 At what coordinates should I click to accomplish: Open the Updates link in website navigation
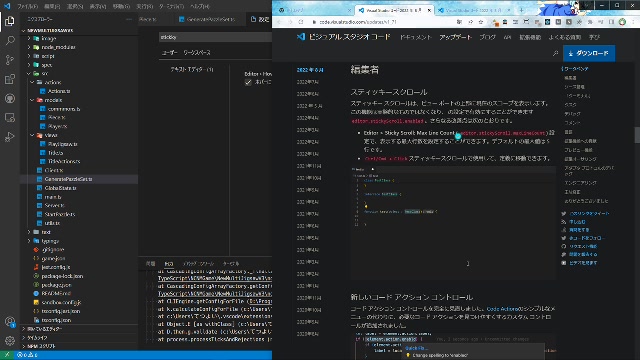tap(456, 37)
